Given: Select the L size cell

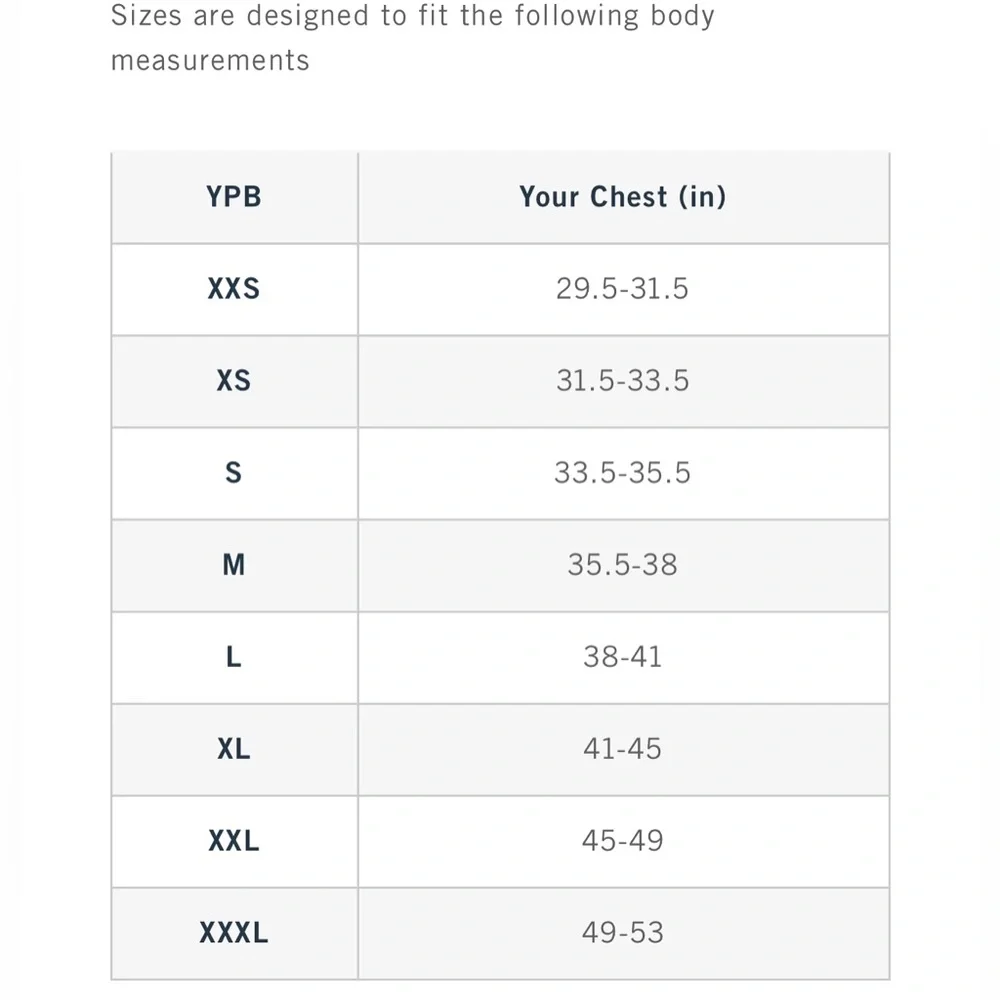Looking at the screenshot, I should (x=234, y=657).
